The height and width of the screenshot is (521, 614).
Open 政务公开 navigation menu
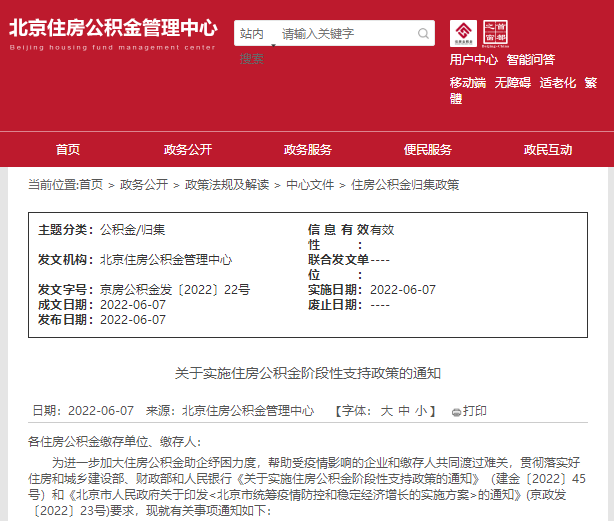pos(188,149)
